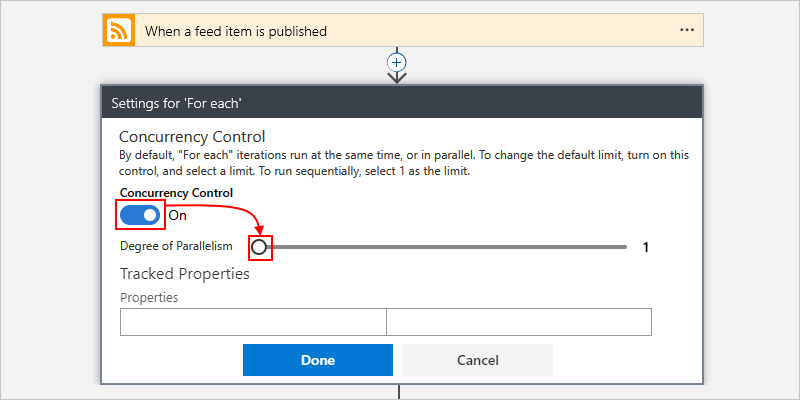This screenshot has height=400, width=800.
Task: Cancel the For each settings
Action: tap(478, 360)
